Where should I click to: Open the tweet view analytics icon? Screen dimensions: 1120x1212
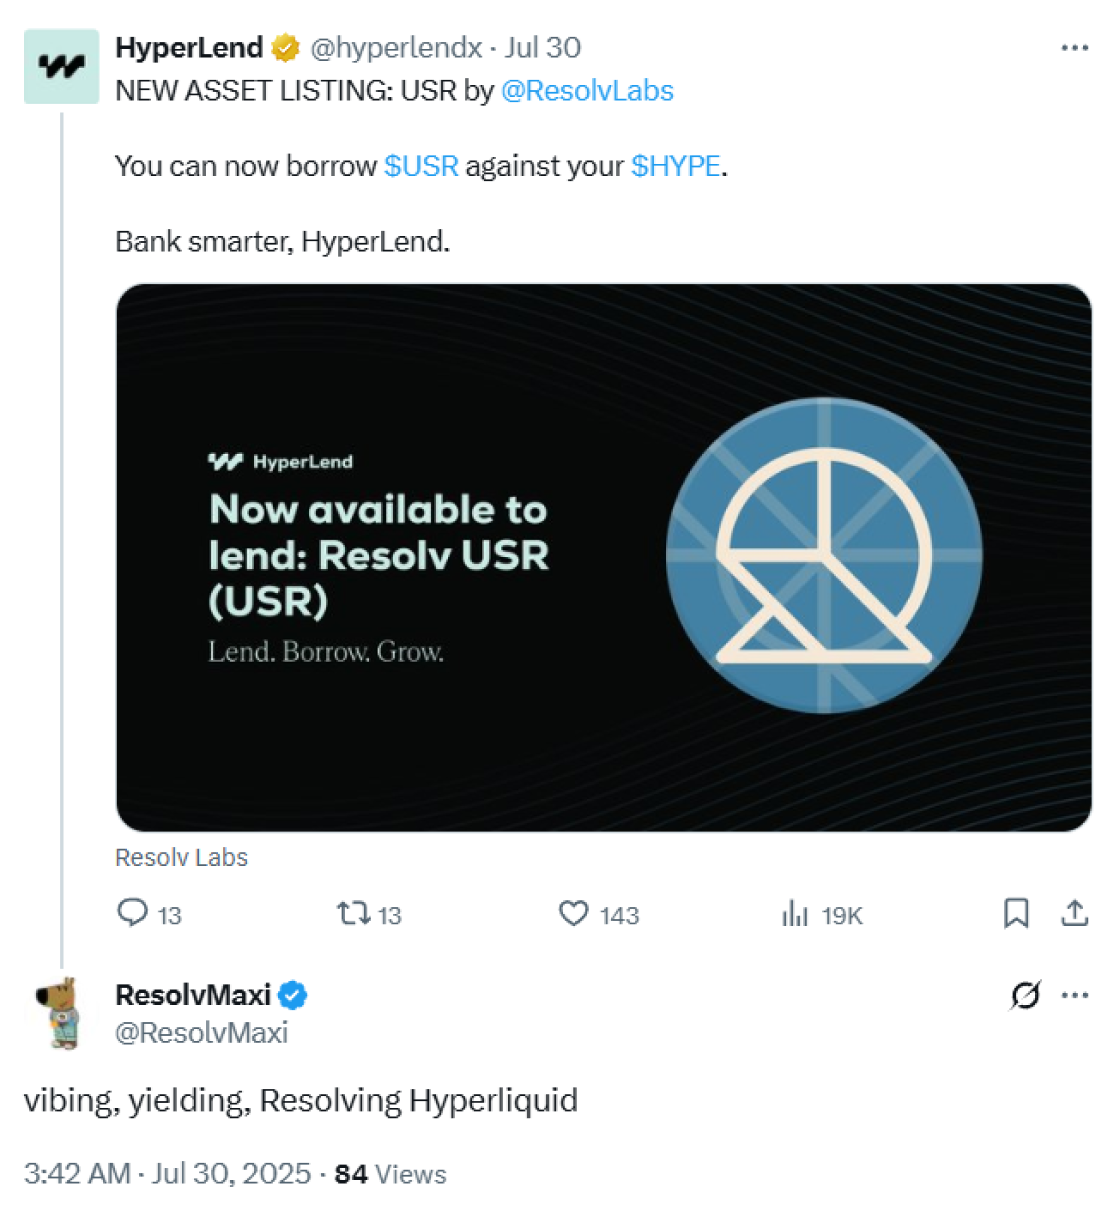(795, 913)
